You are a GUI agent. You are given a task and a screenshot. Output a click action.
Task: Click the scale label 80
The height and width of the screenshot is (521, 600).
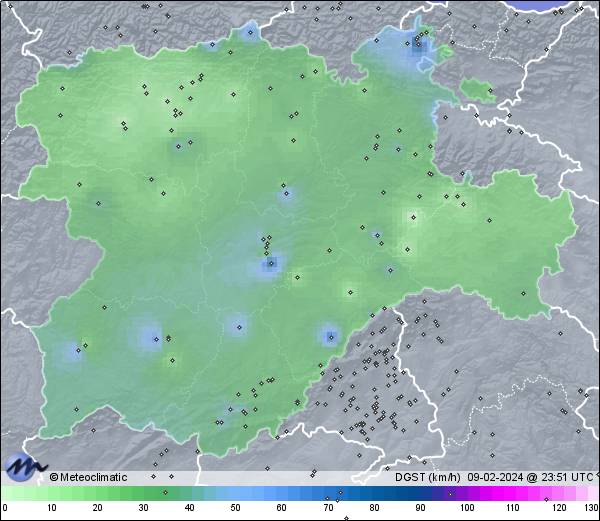pos(374,508)
